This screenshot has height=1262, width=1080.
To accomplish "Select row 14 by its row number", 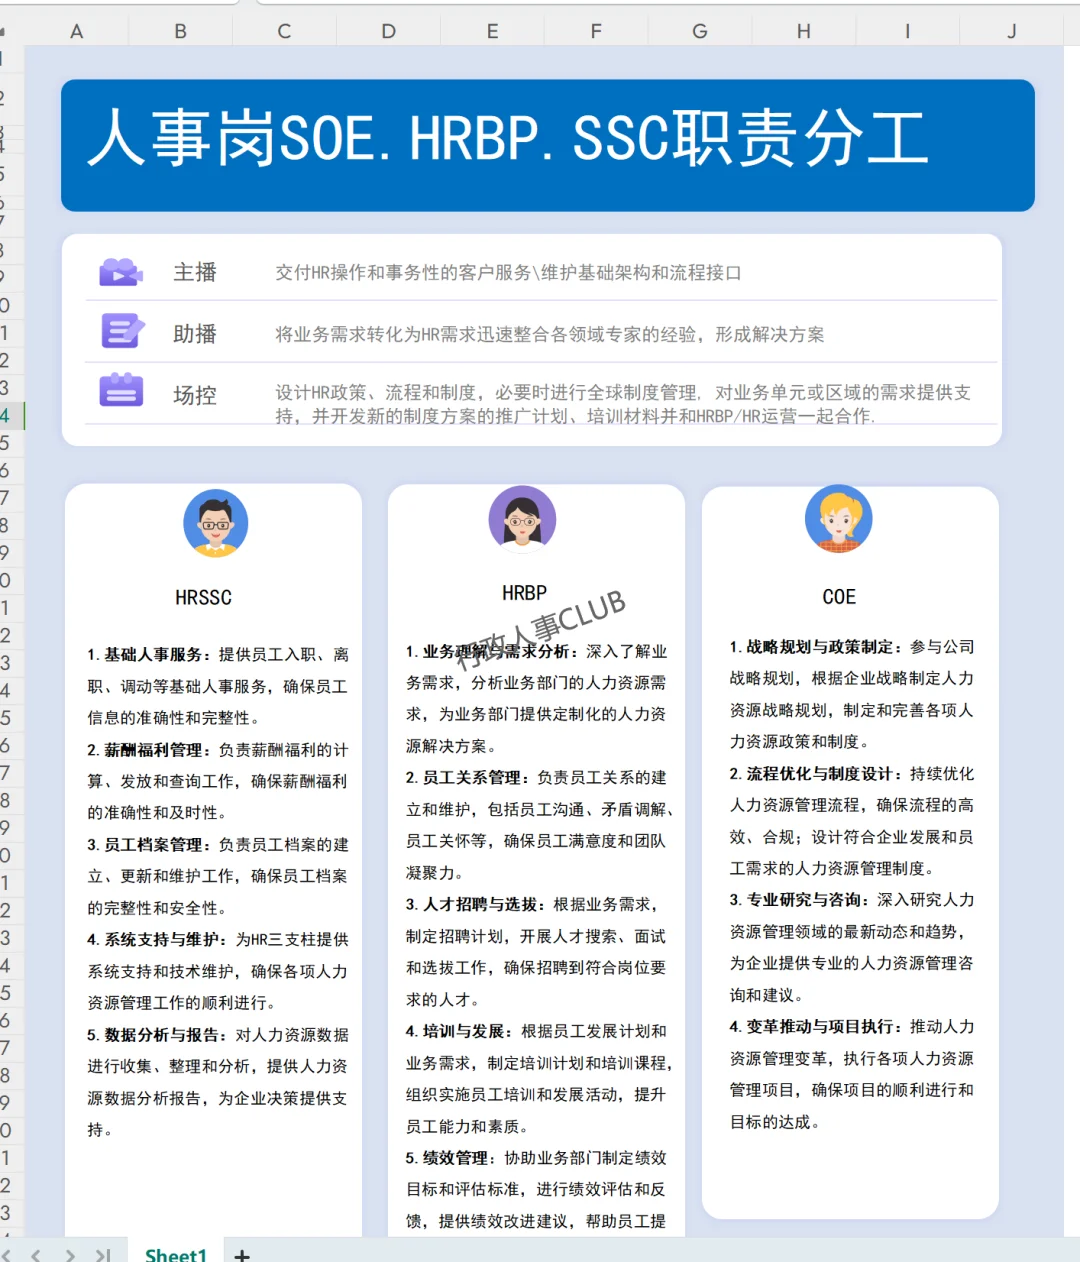I will tap(8, 415).
